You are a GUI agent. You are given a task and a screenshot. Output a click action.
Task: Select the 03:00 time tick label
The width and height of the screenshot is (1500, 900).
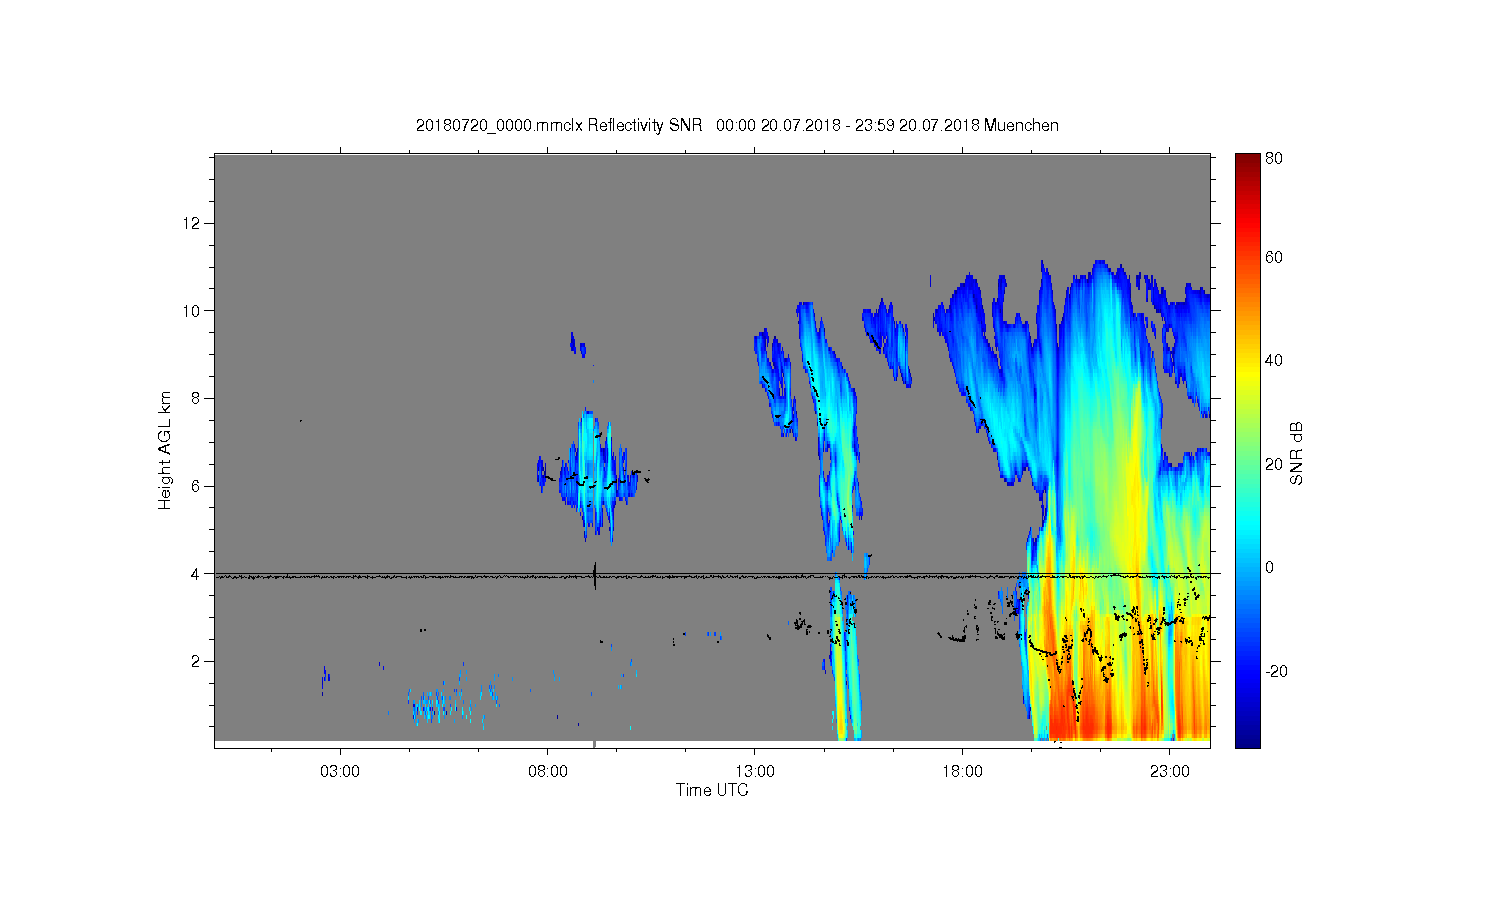pyautogui.click(x=340, y=772)
